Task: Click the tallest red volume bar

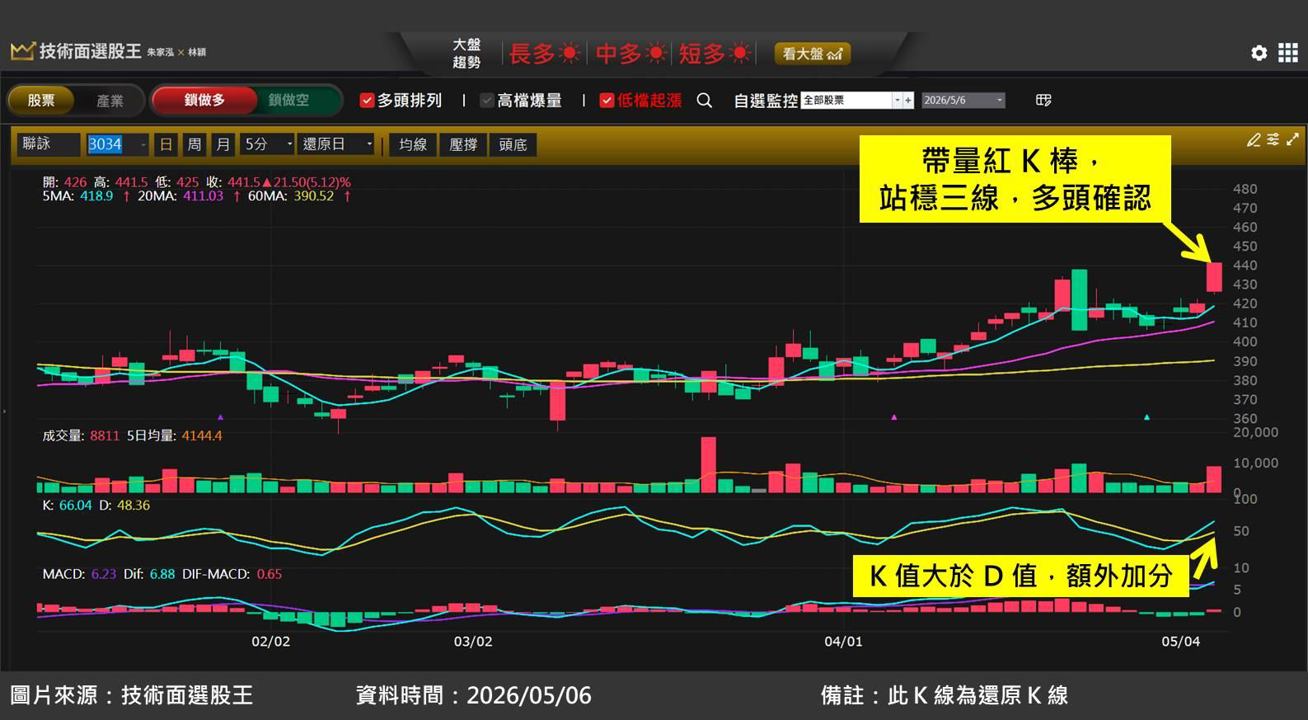Action: [x=708, y=464]
